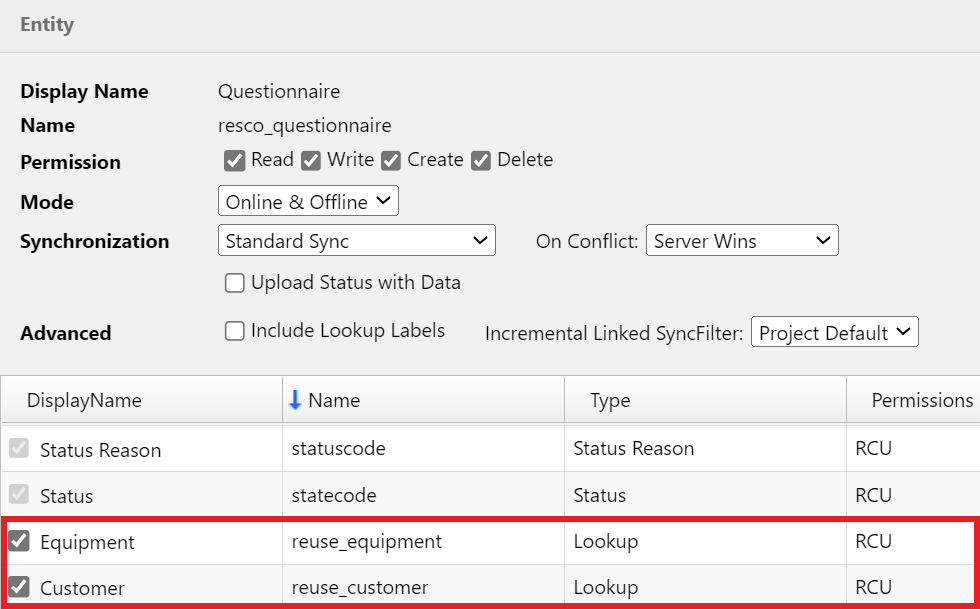980x609 pixels.
Task: Click the Permissions column header
Action: tap(921, 400)
